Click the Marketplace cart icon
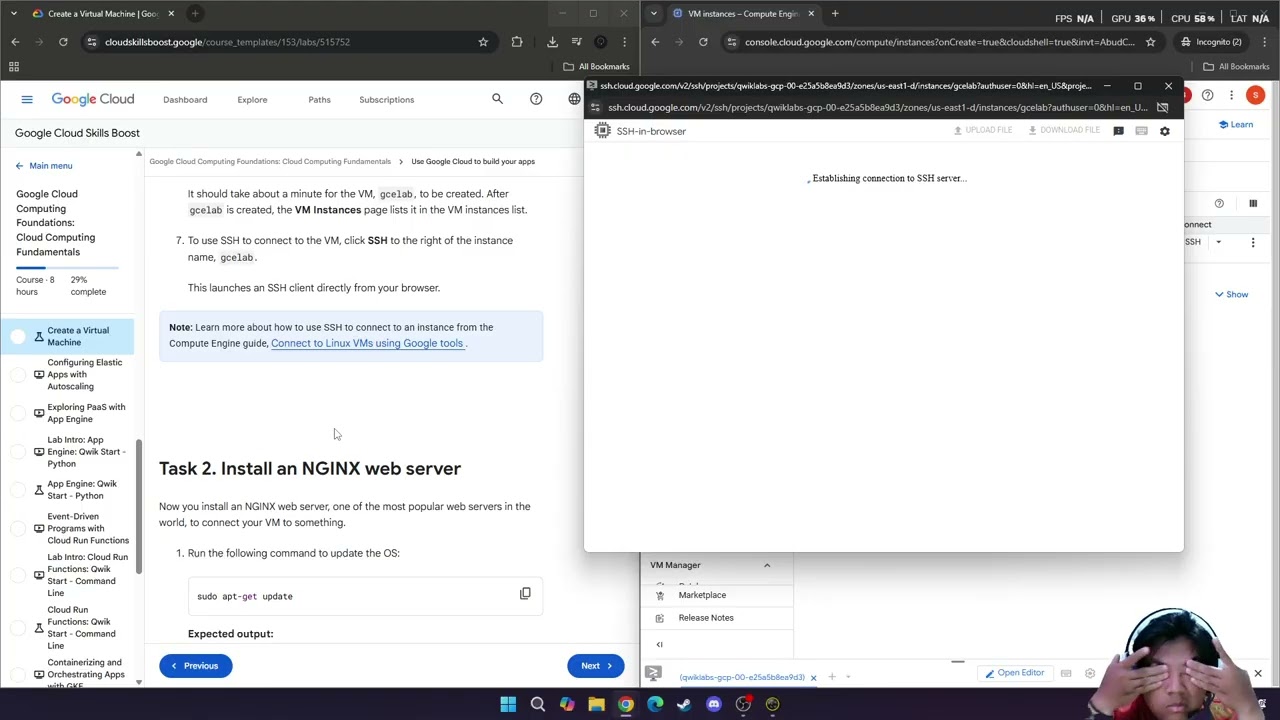 659,595
